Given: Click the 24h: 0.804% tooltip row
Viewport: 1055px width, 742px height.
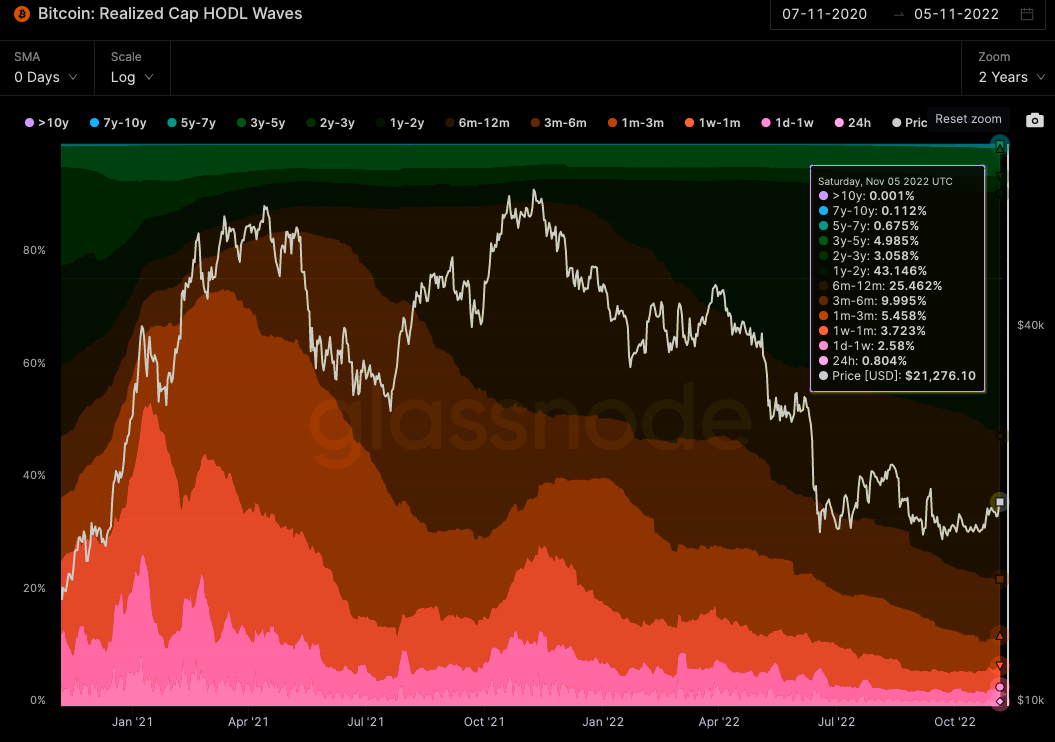Looking at the screenshot, I should tap(863, 361).
